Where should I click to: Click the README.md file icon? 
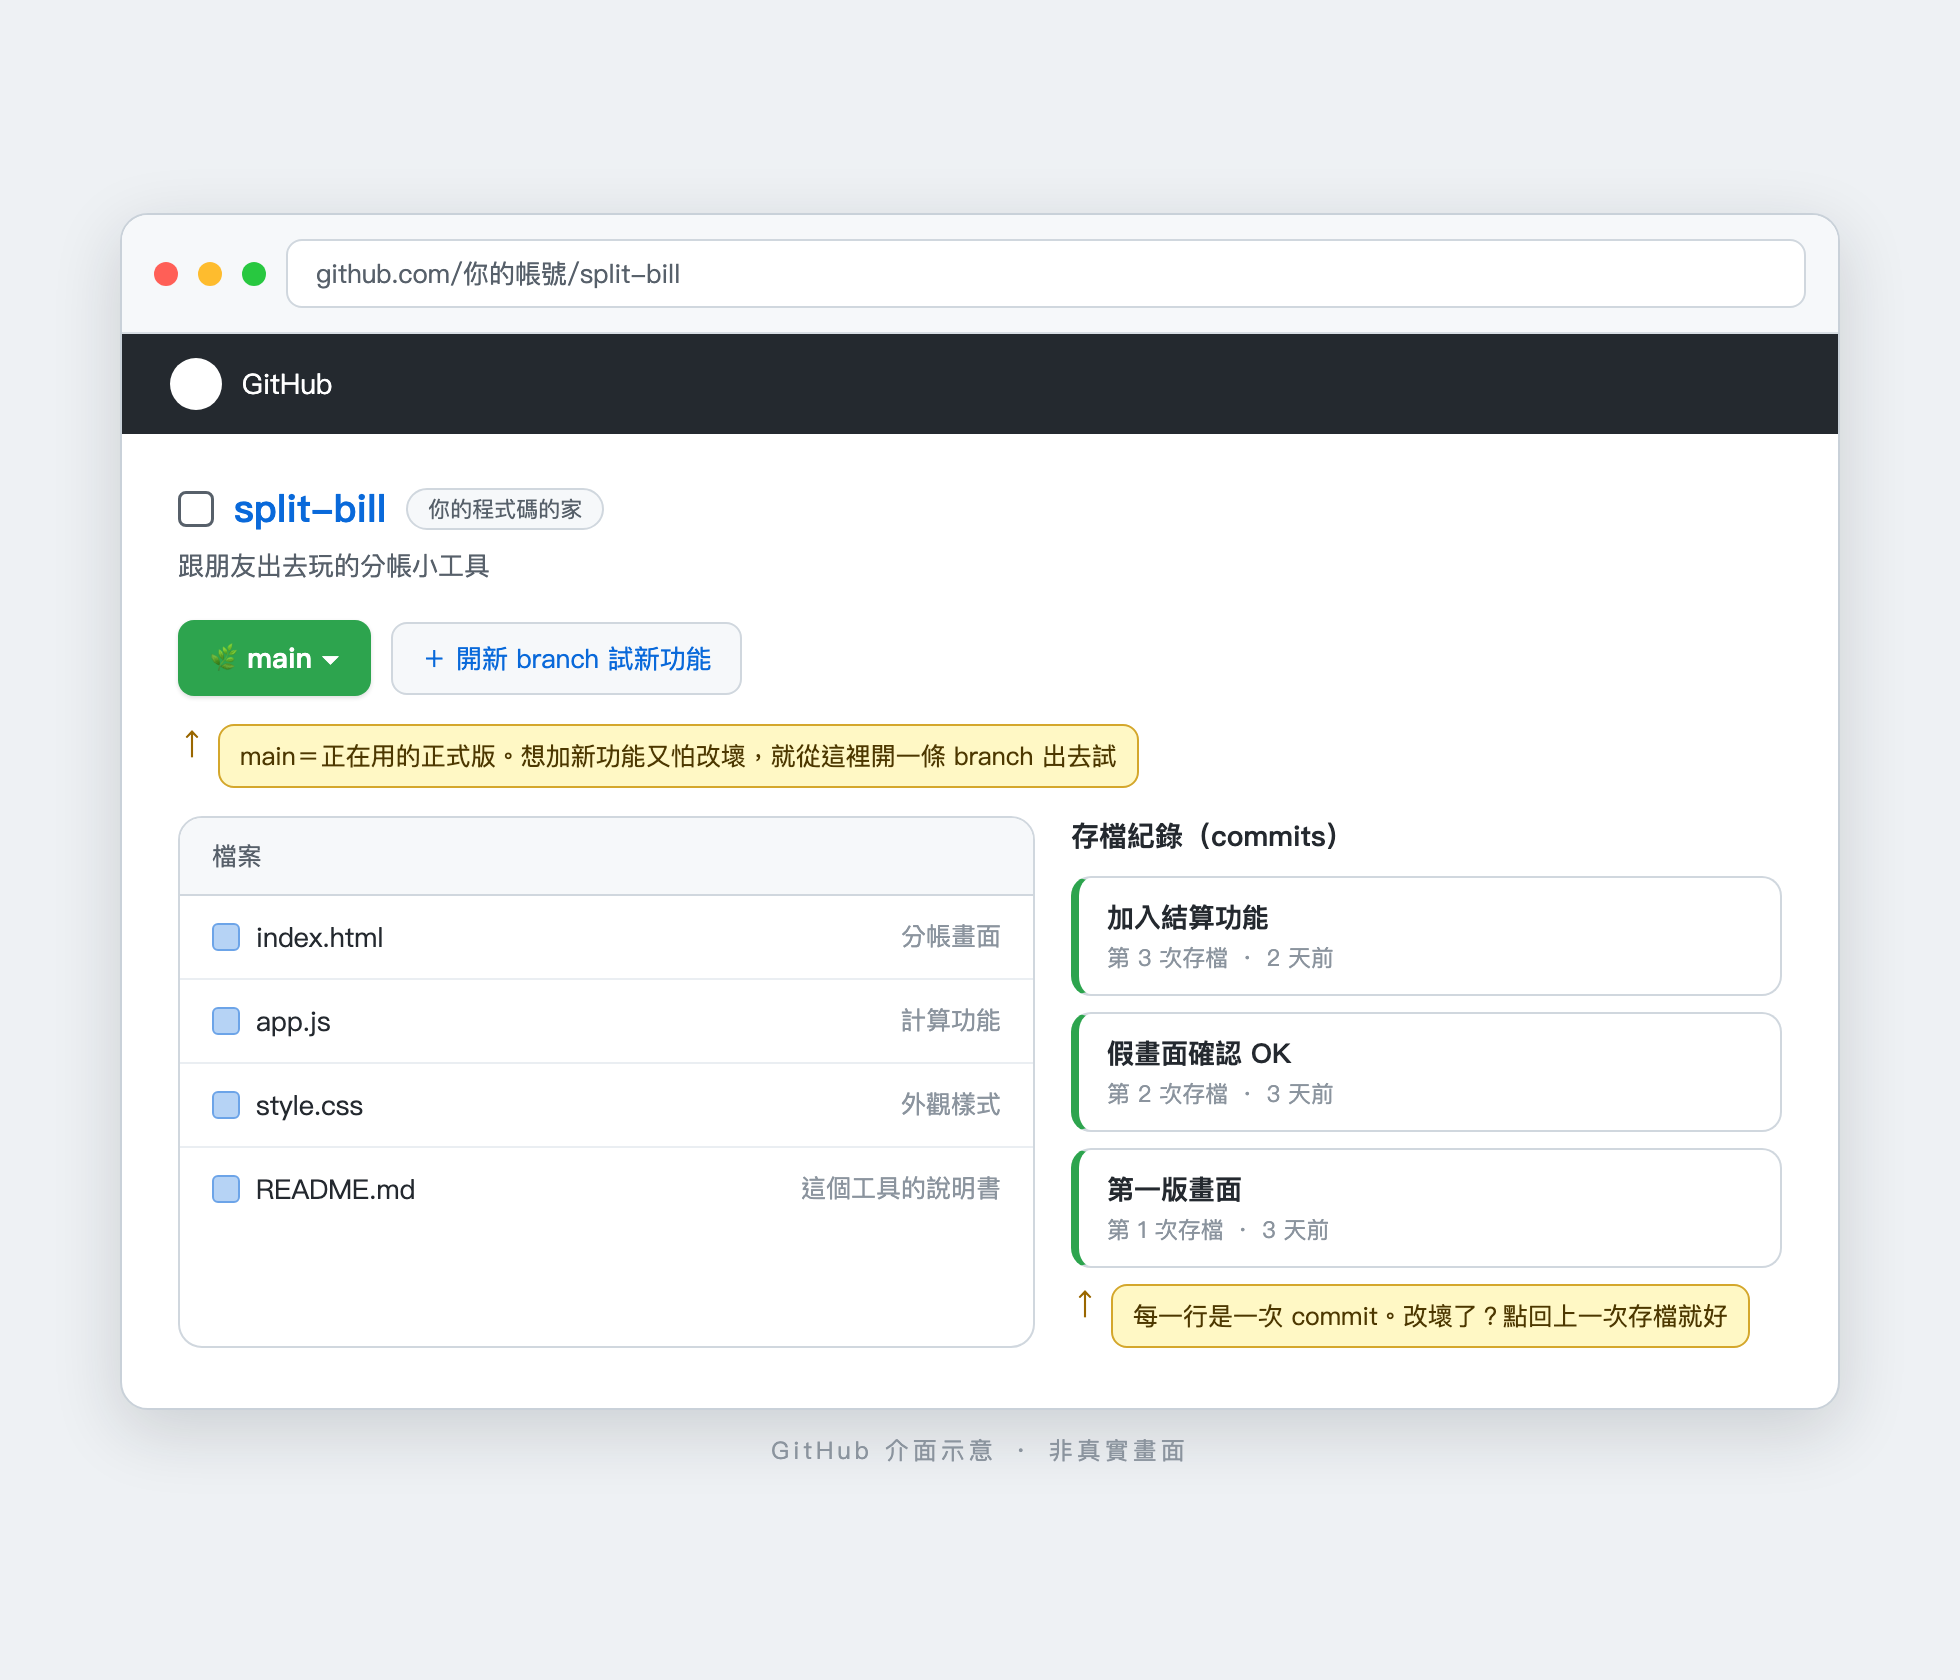226,1189
